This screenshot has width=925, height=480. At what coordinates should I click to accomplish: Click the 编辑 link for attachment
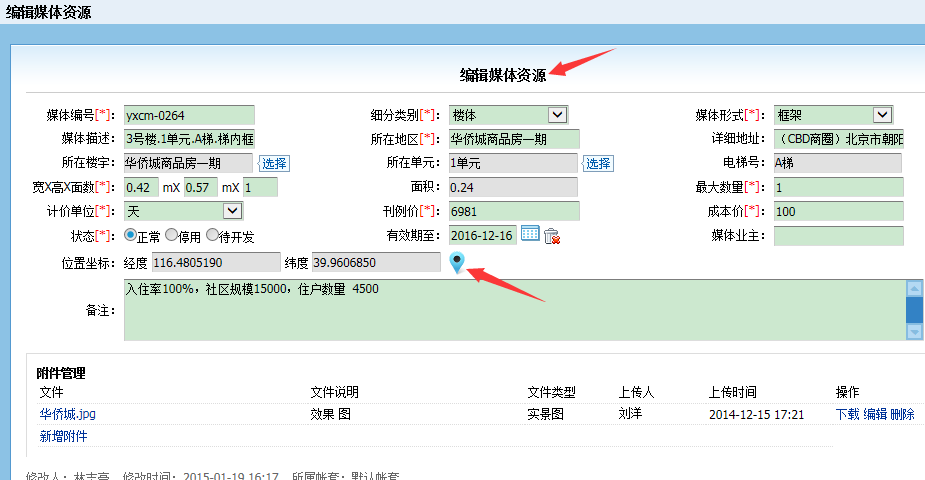point(875,414)
